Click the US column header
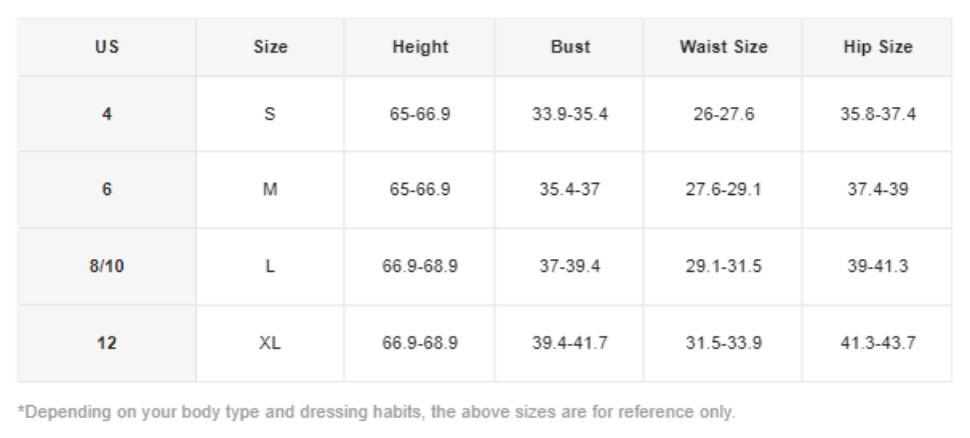This screenshot has height=438, width=970. [x=107, y=47]
